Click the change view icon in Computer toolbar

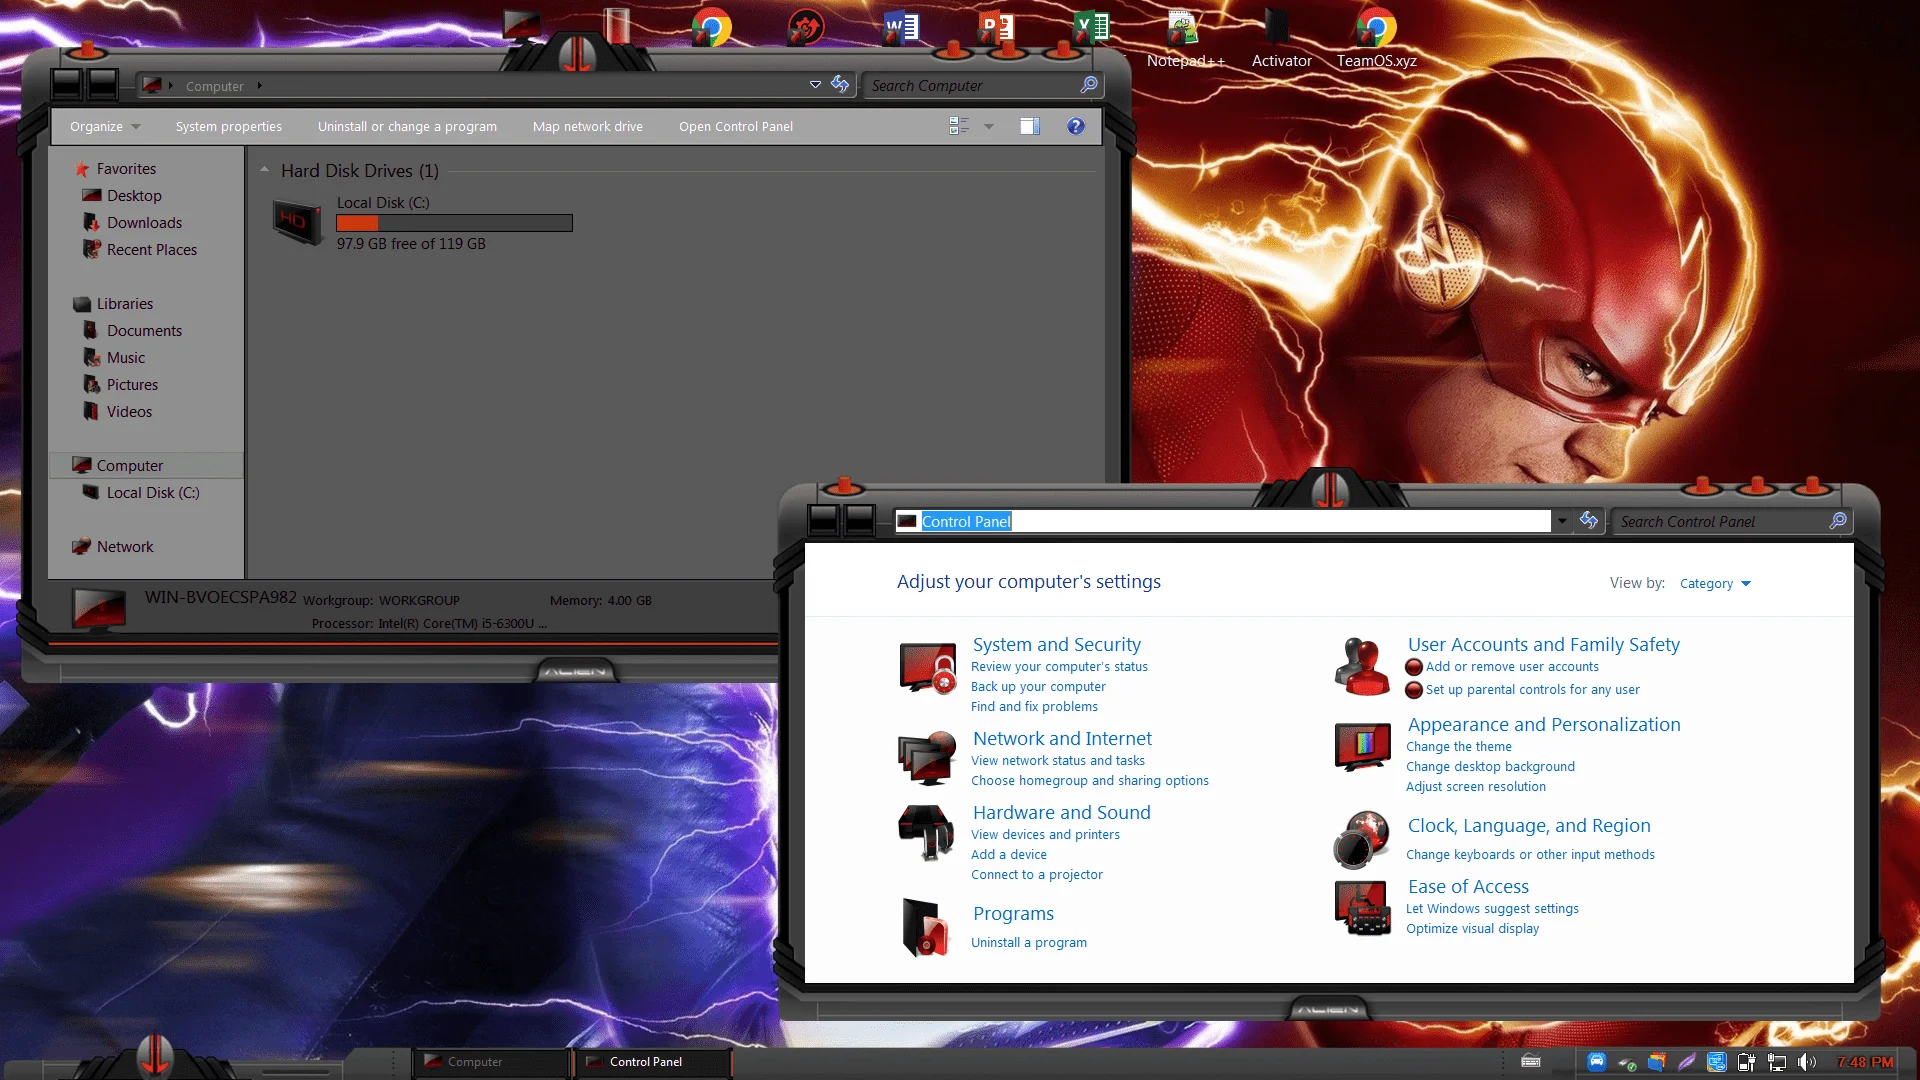[958, 126]
